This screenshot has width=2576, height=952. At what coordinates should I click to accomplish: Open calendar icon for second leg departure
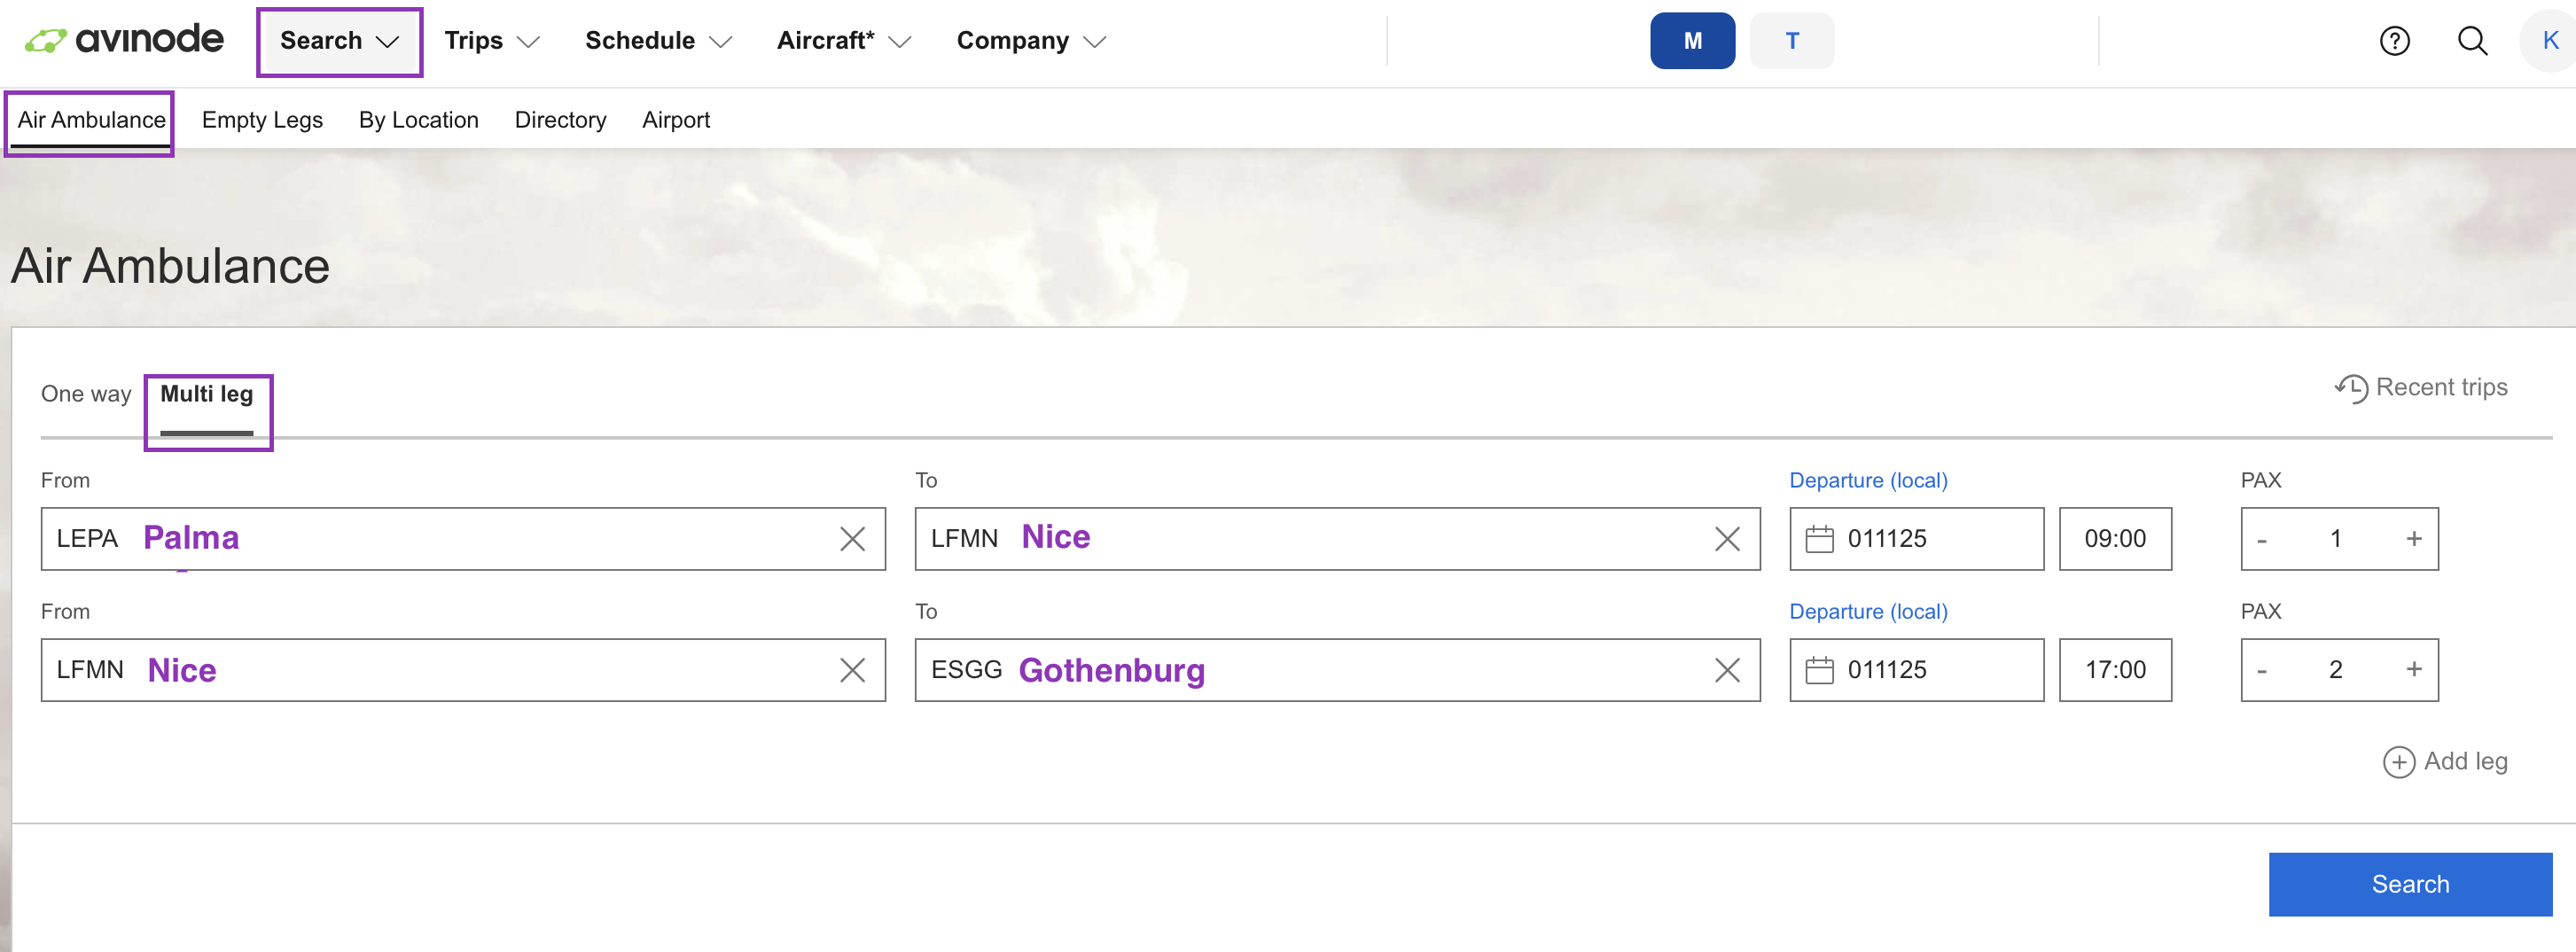tap(1819, 670)
